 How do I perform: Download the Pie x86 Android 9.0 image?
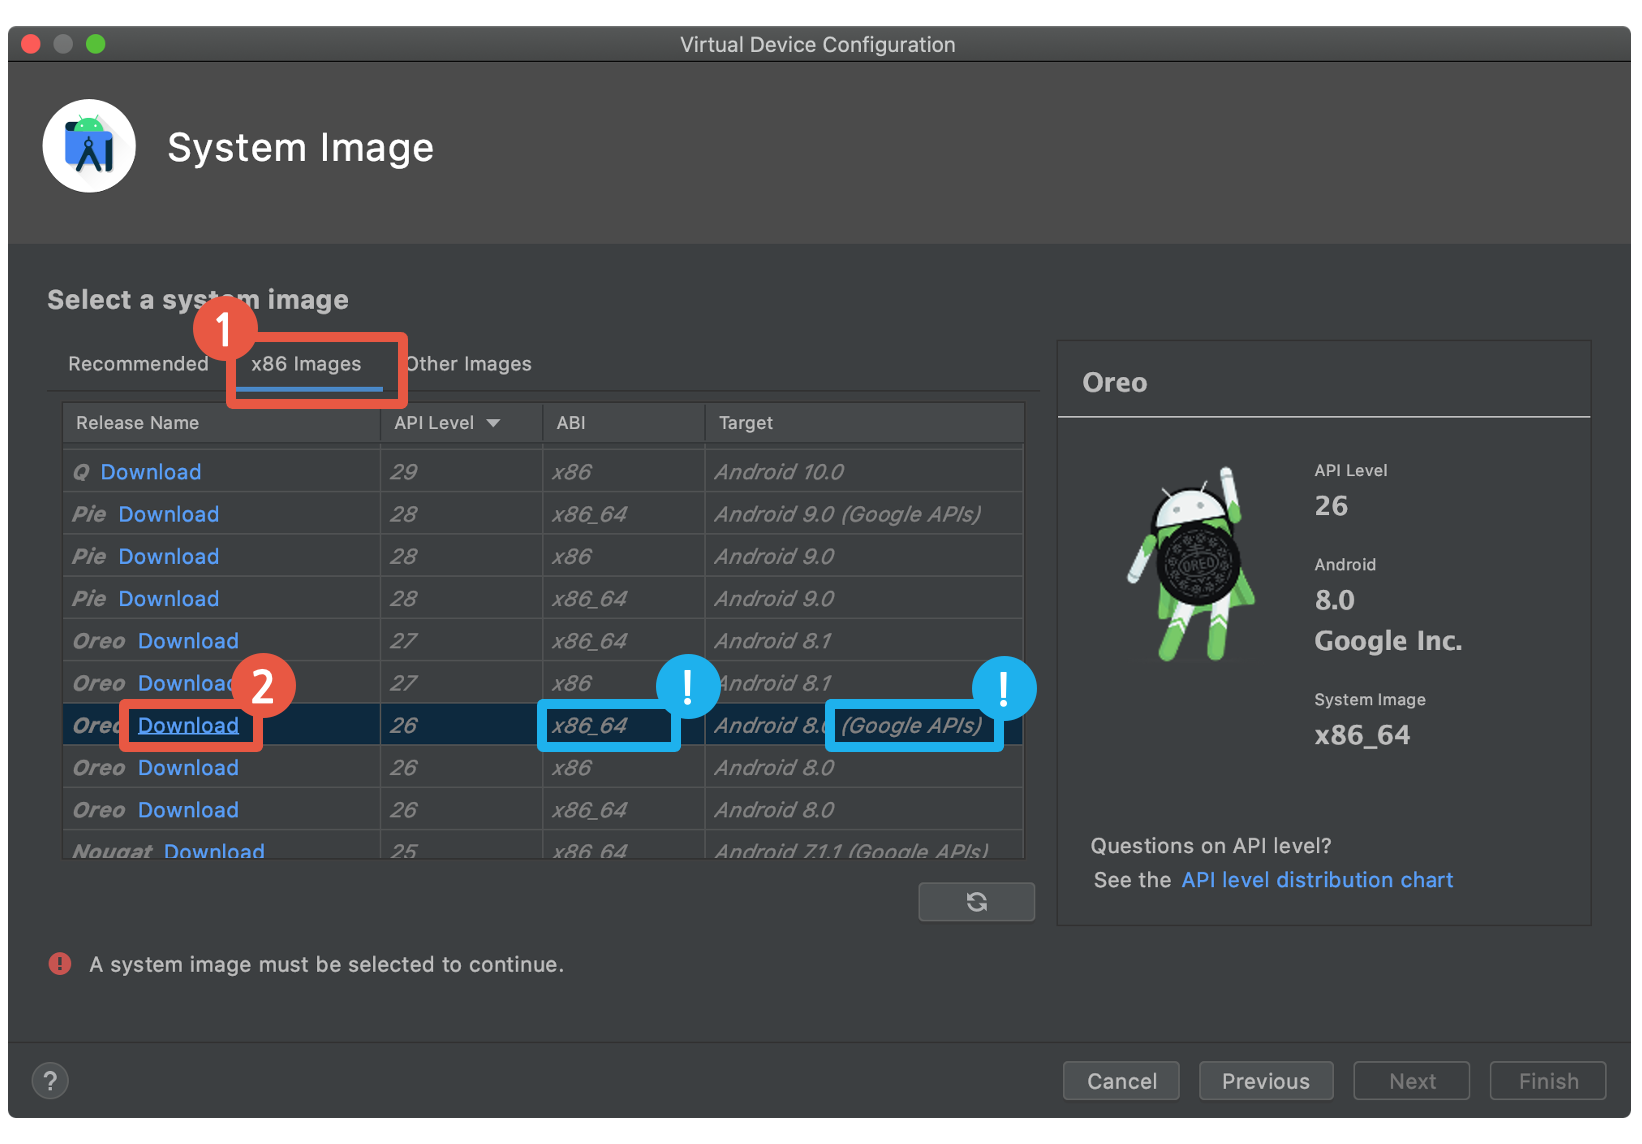click(x=169, y=556)
